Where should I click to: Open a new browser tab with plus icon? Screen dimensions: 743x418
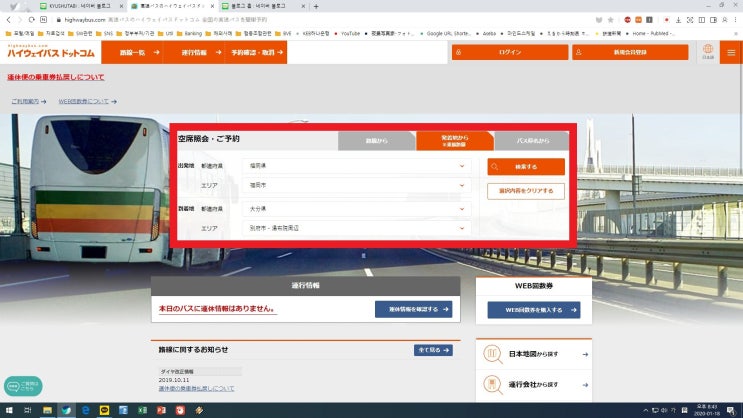(x=316, y=6)
